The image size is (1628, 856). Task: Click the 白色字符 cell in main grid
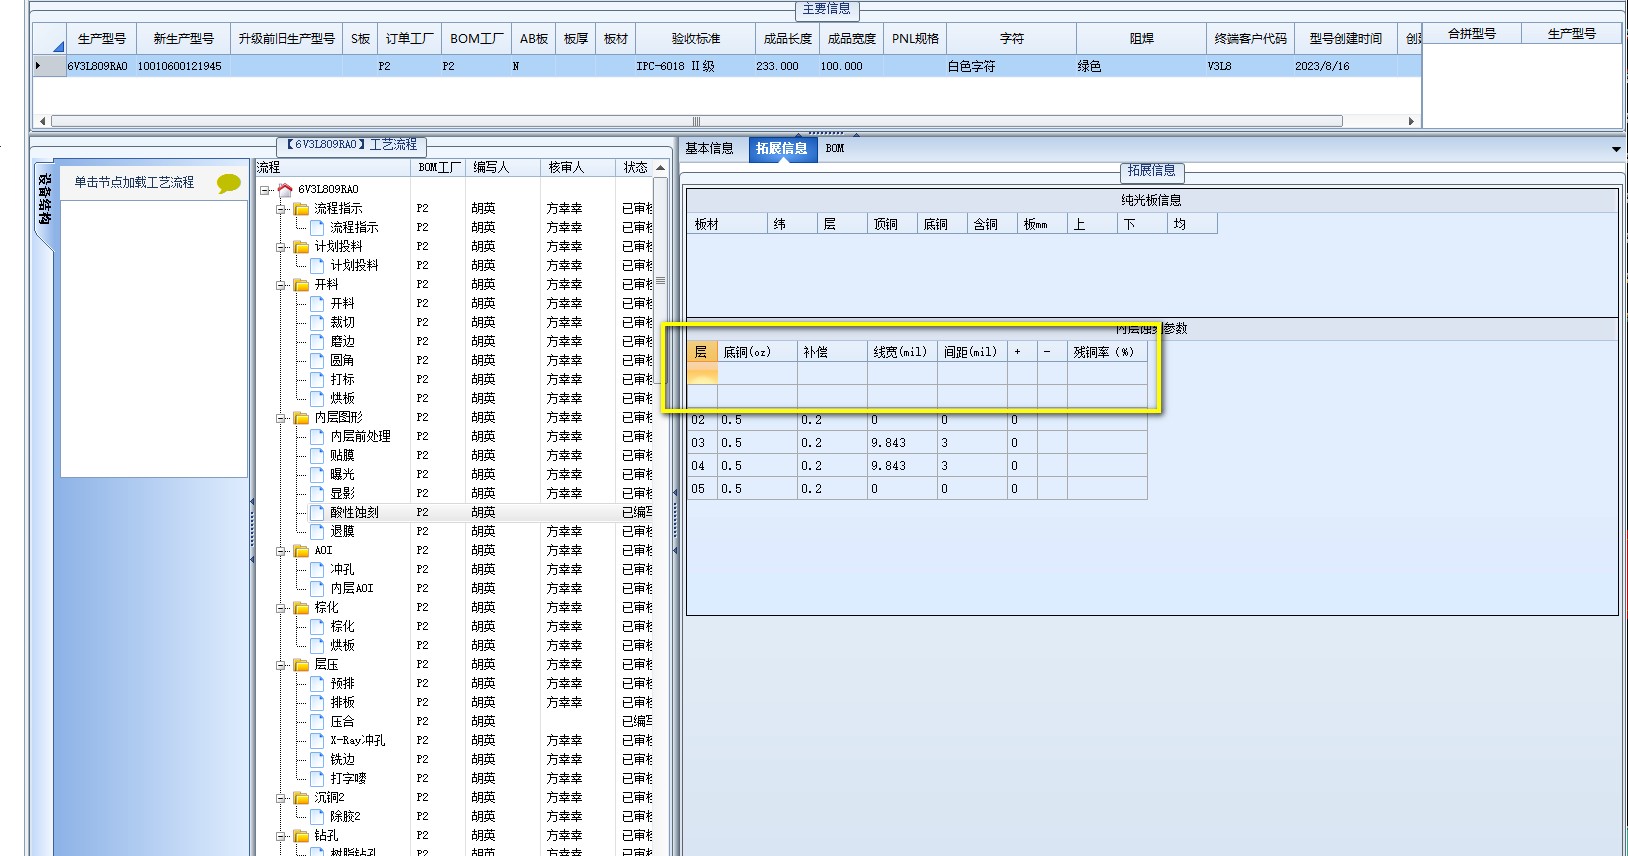click(x=1011, y=66)
